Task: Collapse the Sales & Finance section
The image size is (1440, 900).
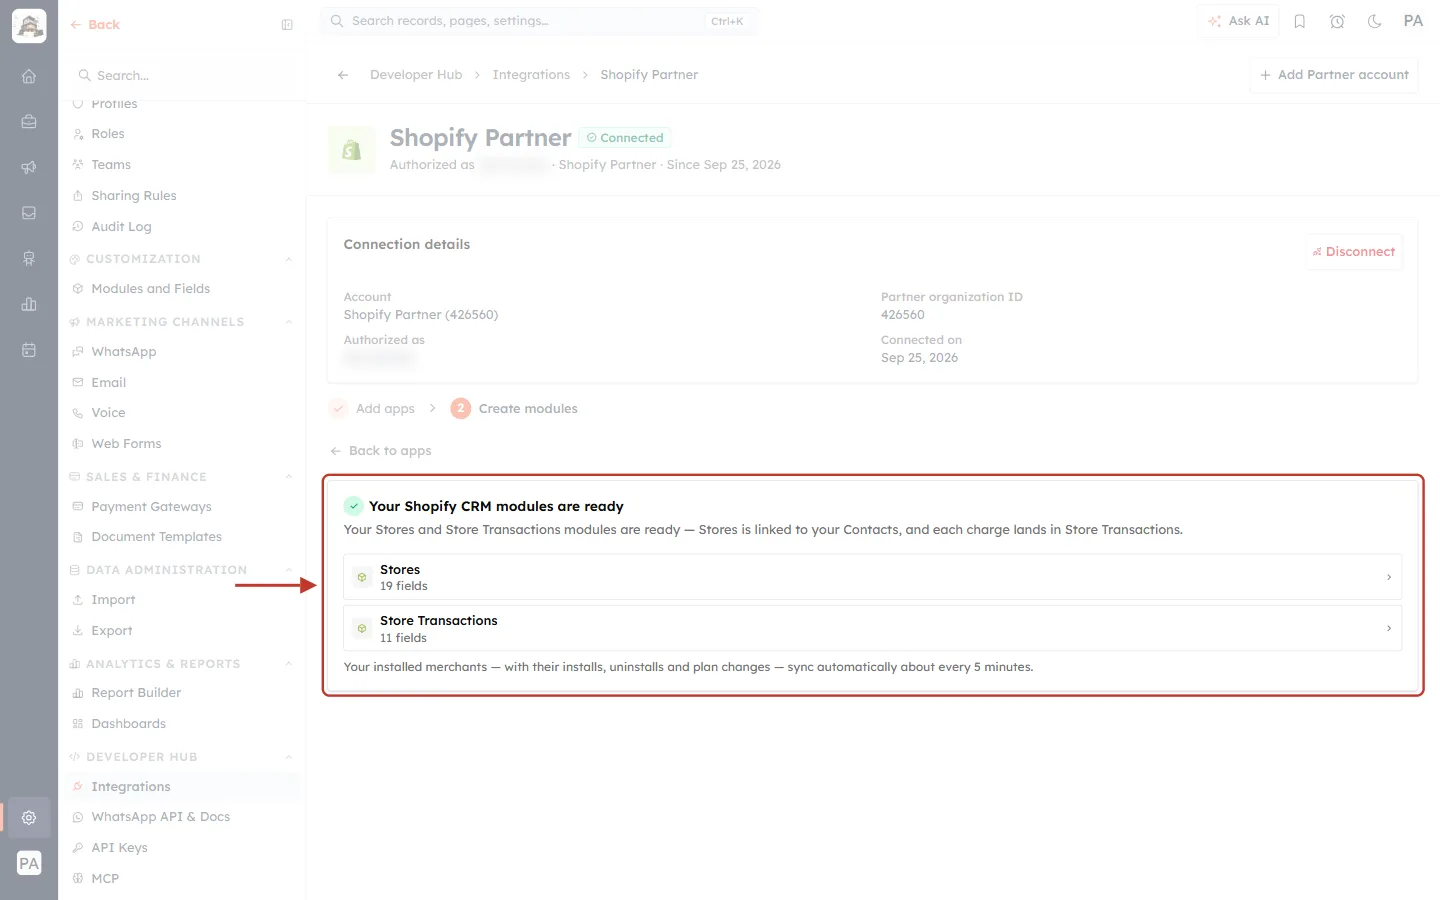Action: tap(289, 477)
